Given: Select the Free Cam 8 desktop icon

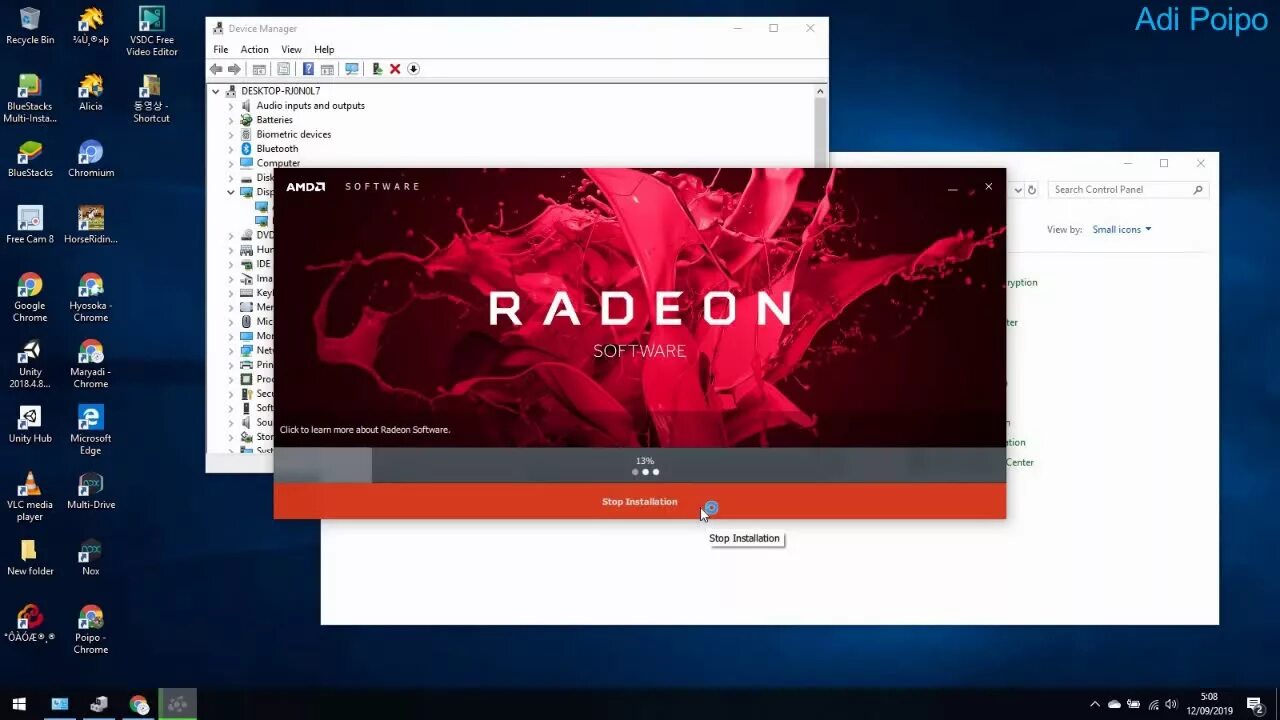Looking at the screenshot, I should coord(30,225).
